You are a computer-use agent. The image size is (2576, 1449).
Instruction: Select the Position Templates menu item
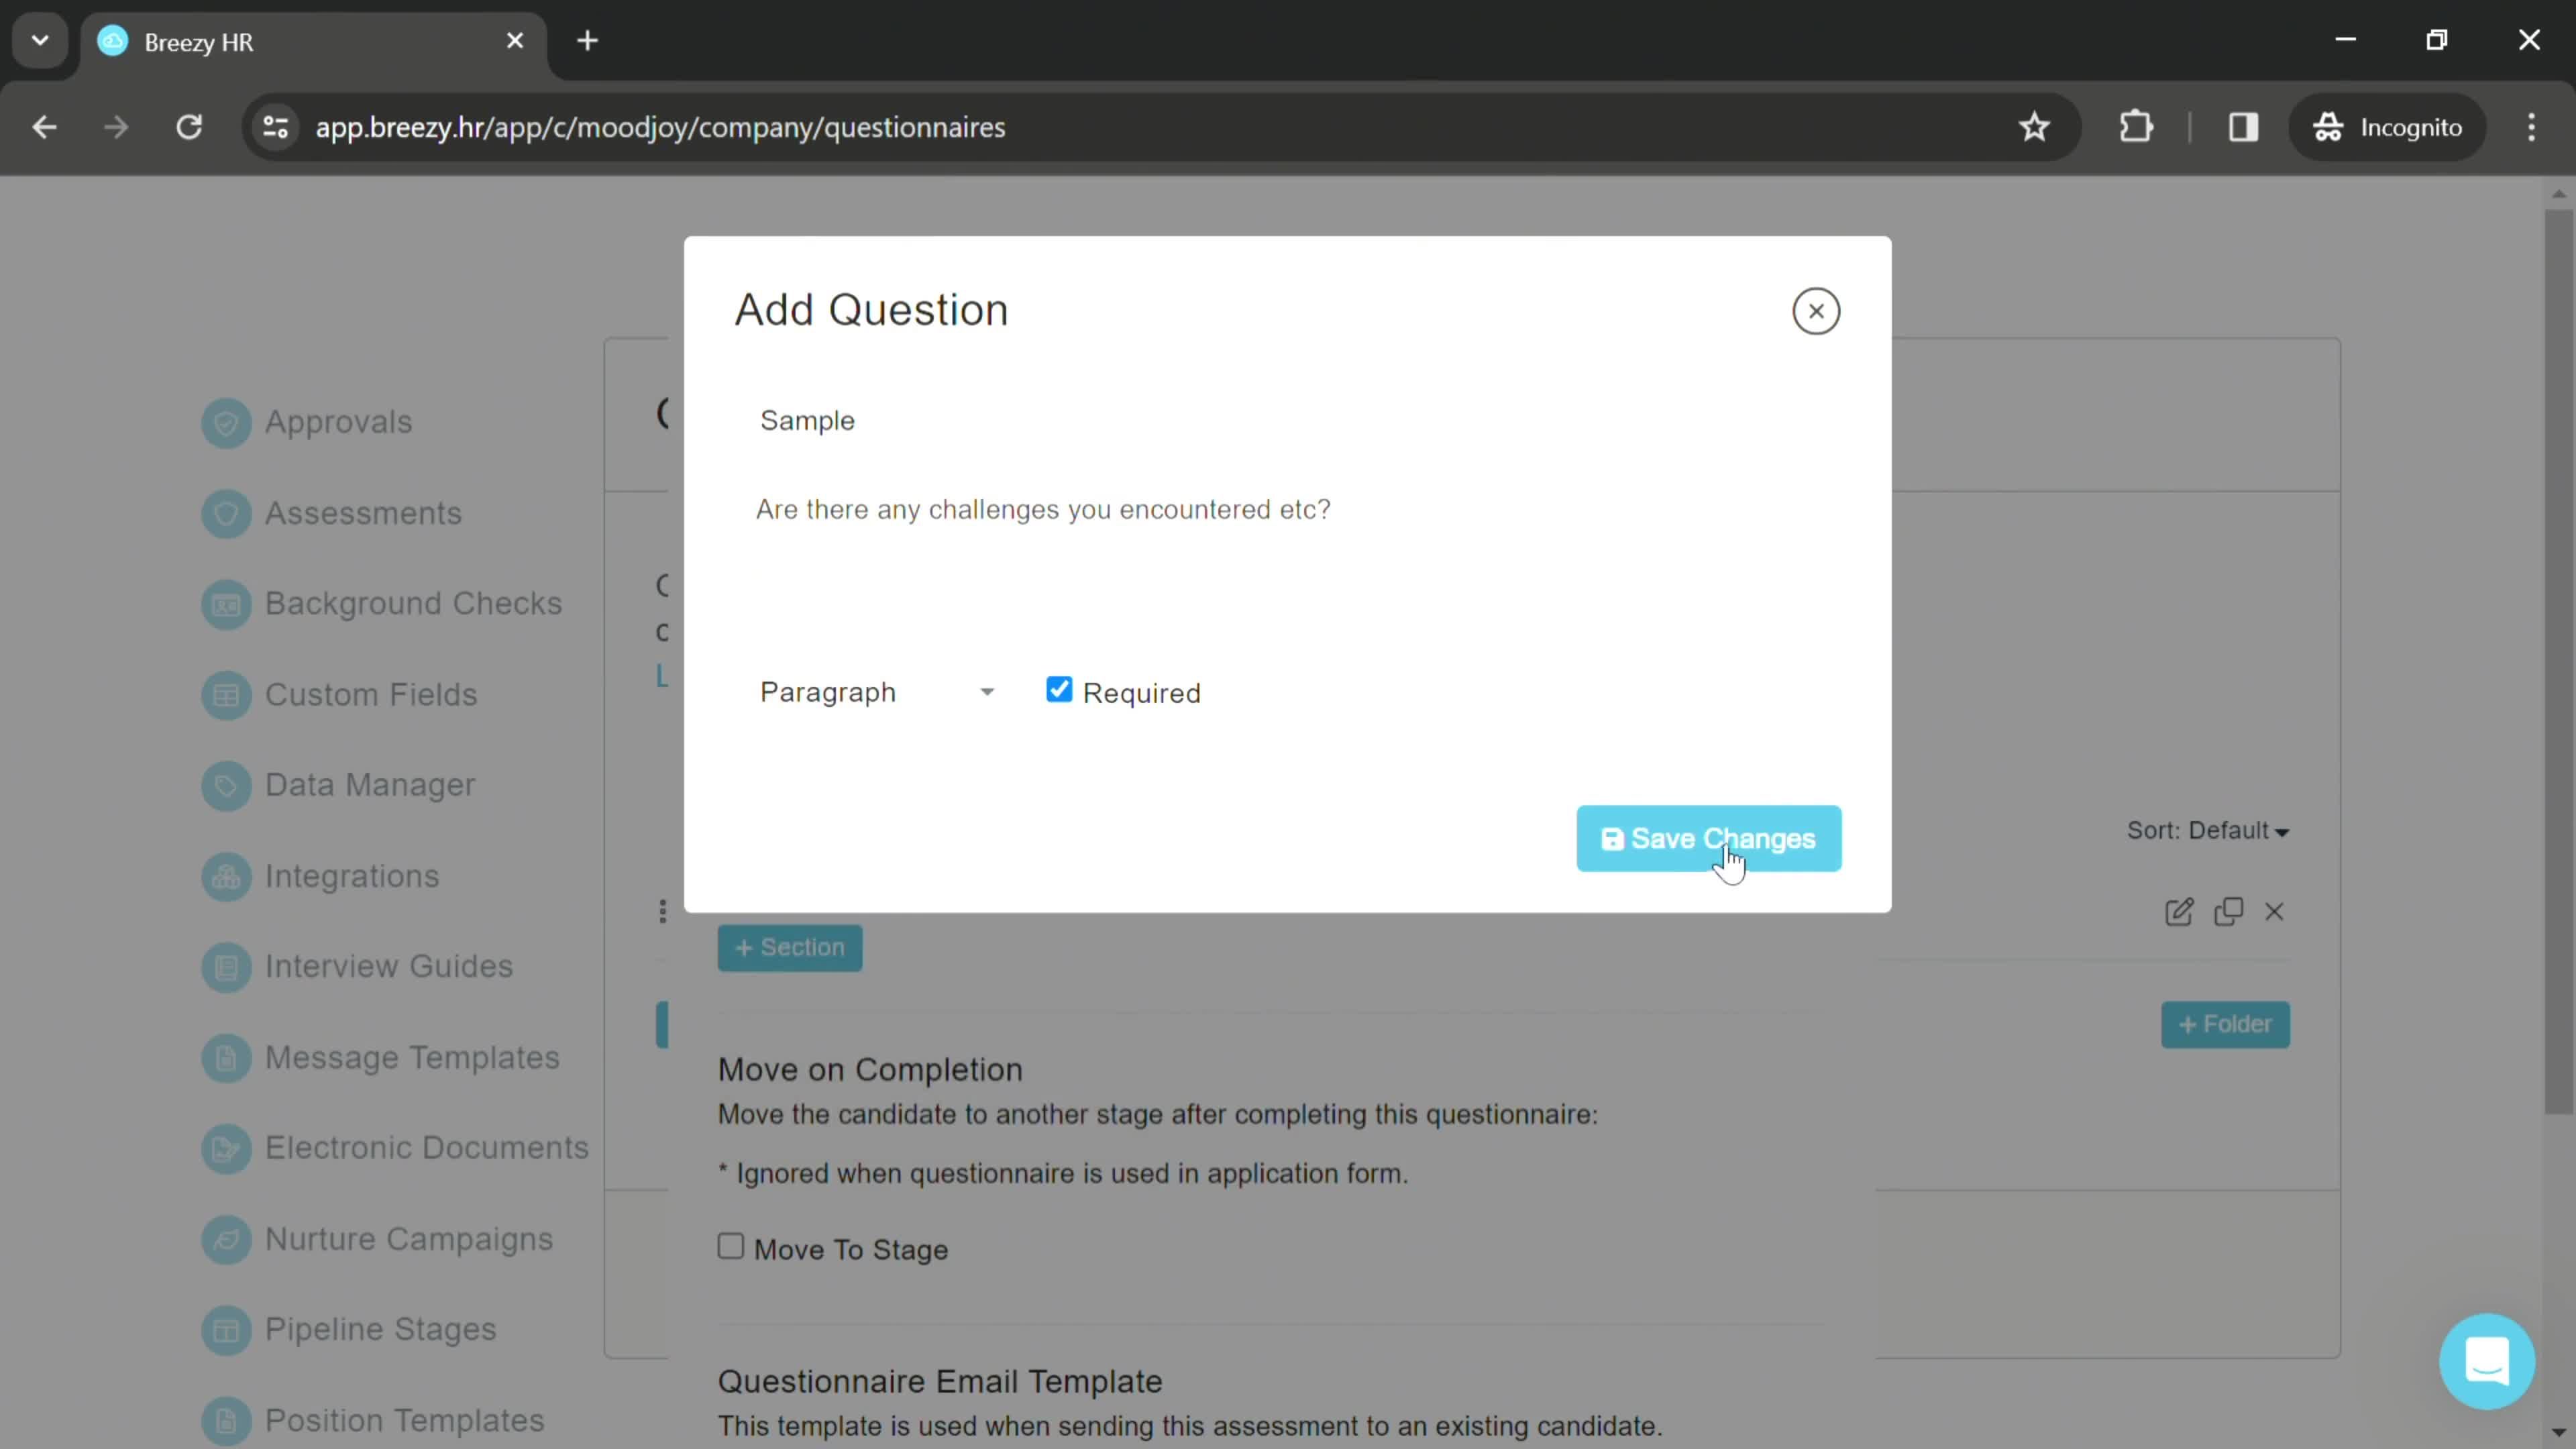403,1419
